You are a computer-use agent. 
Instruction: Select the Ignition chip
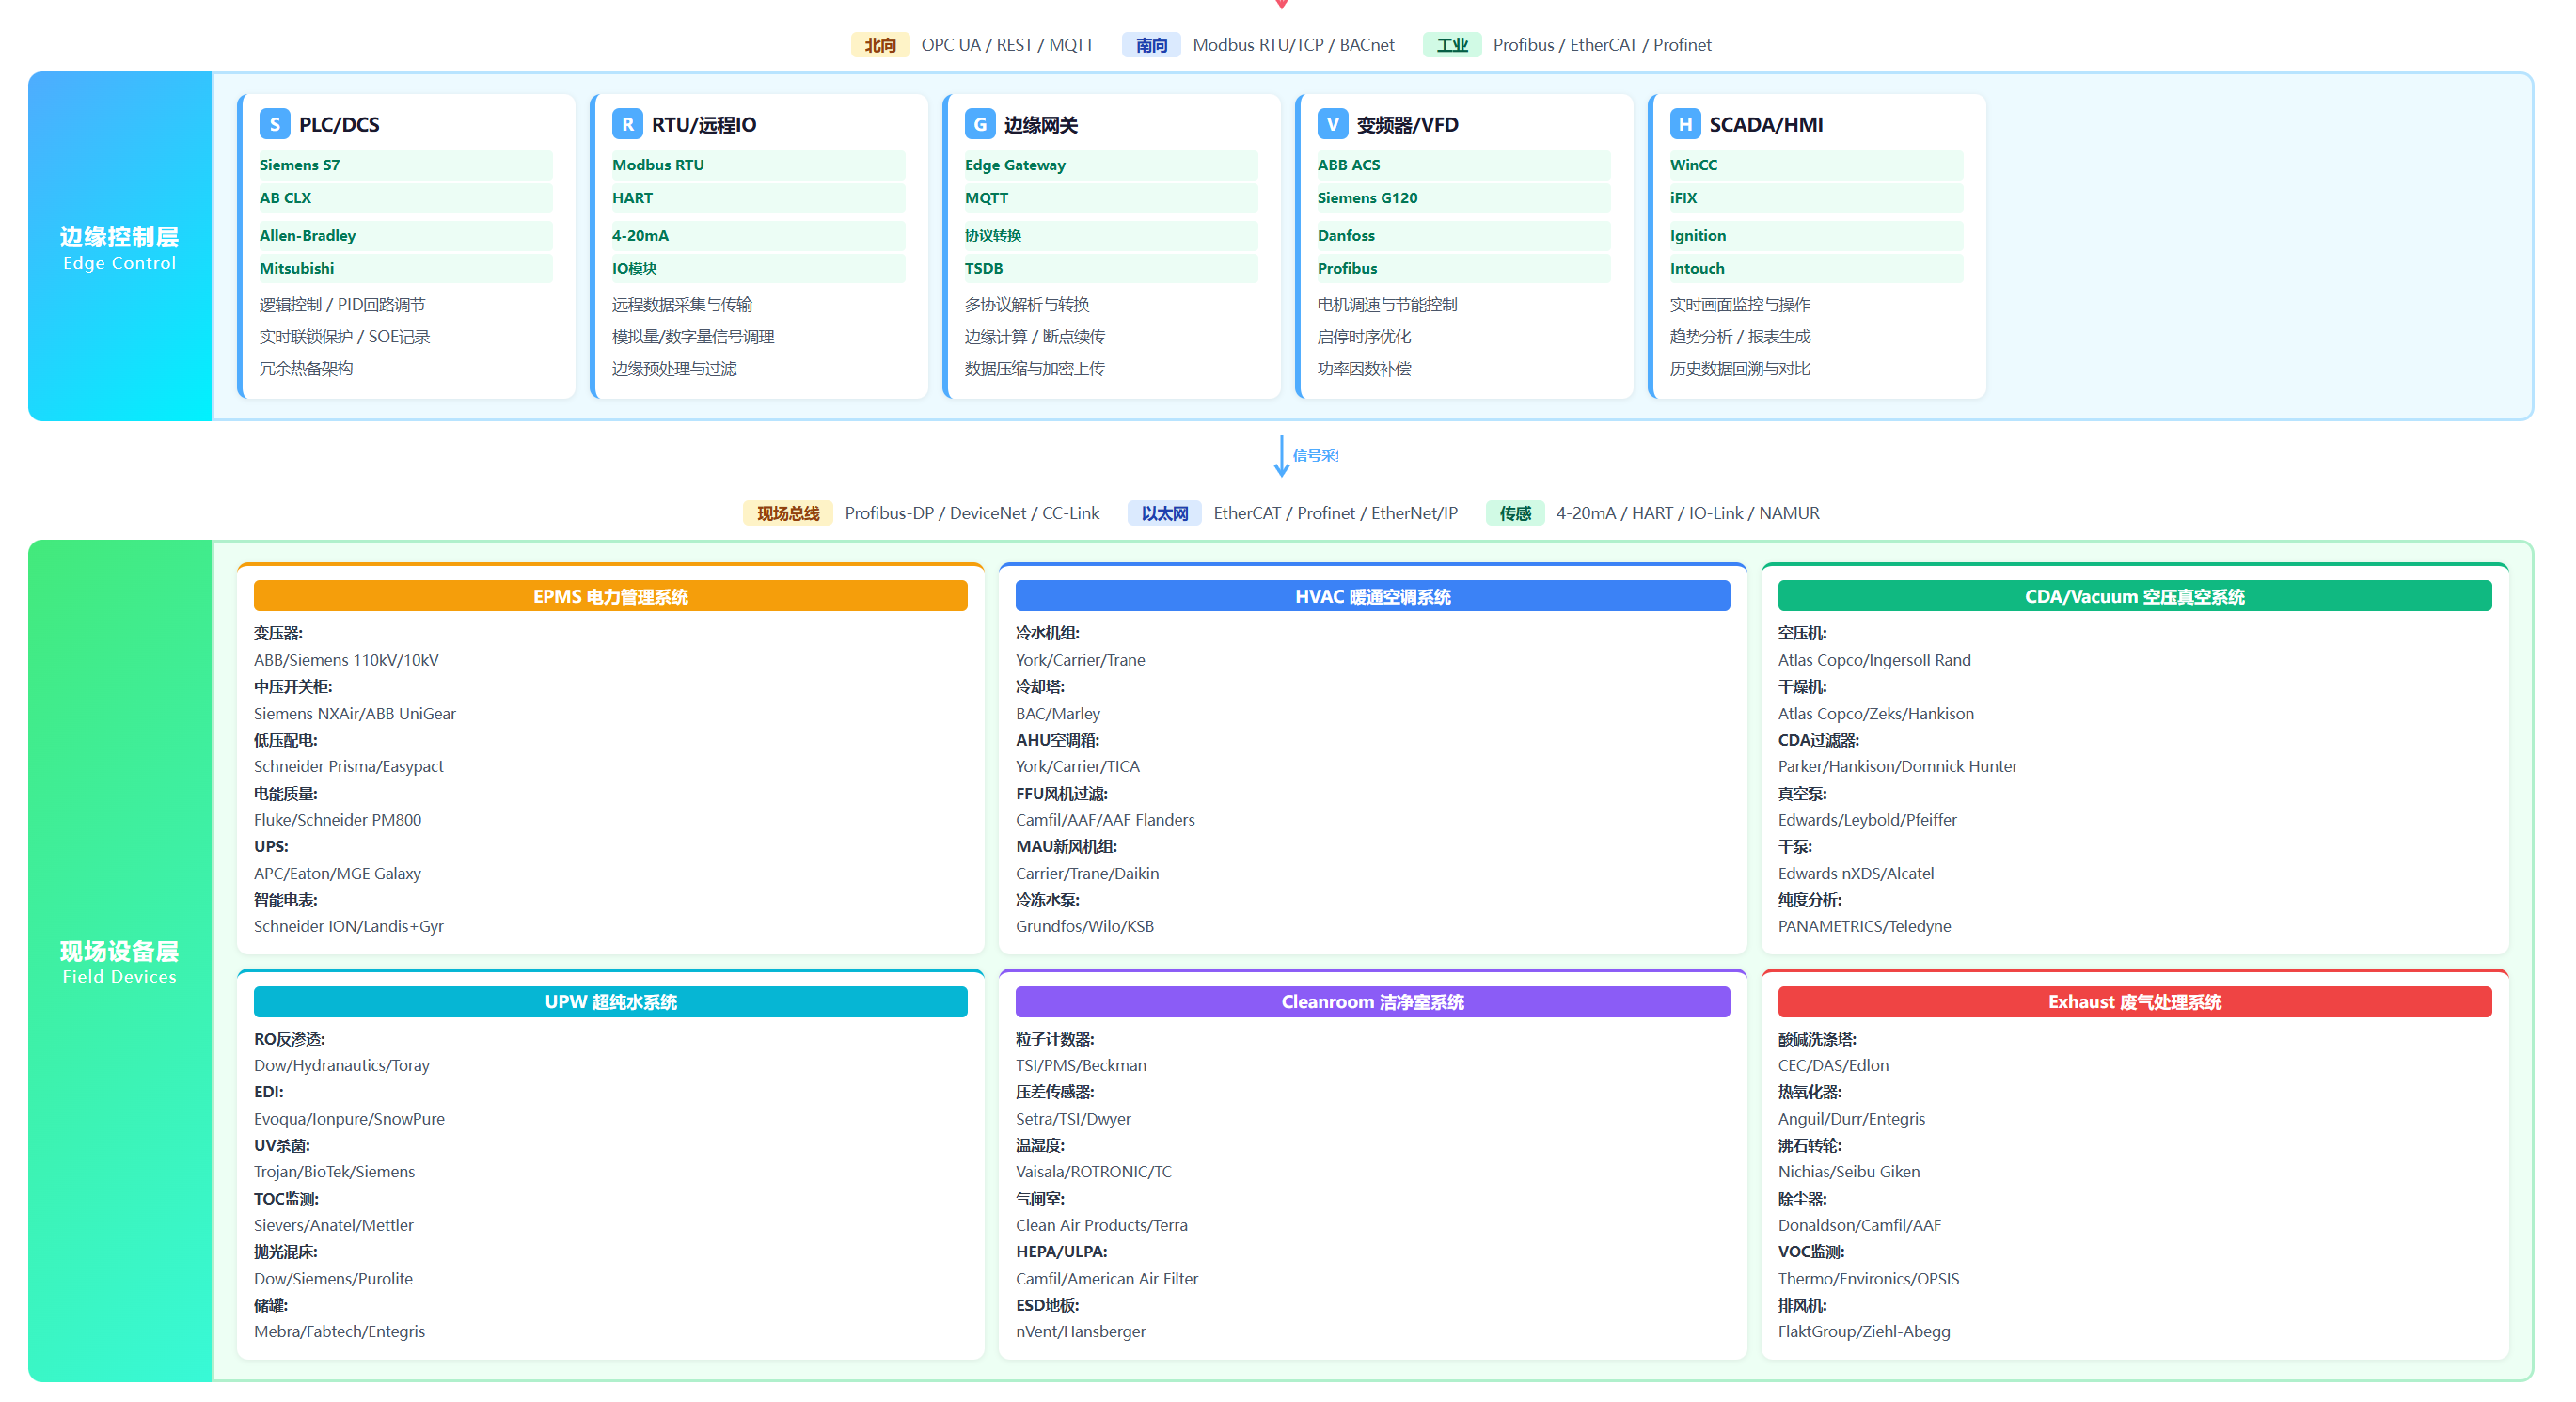pos(1816,235)
